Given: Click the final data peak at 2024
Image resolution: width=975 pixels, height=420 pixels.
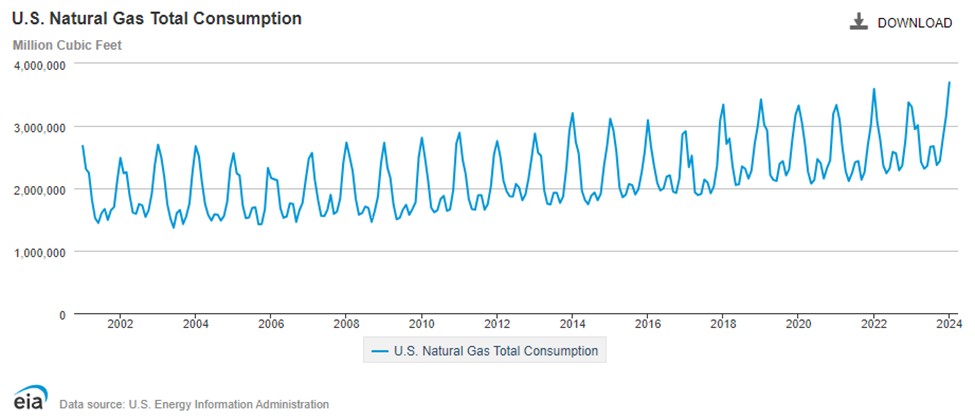Looking at the screenshot, I should click(x=949, y=83).
